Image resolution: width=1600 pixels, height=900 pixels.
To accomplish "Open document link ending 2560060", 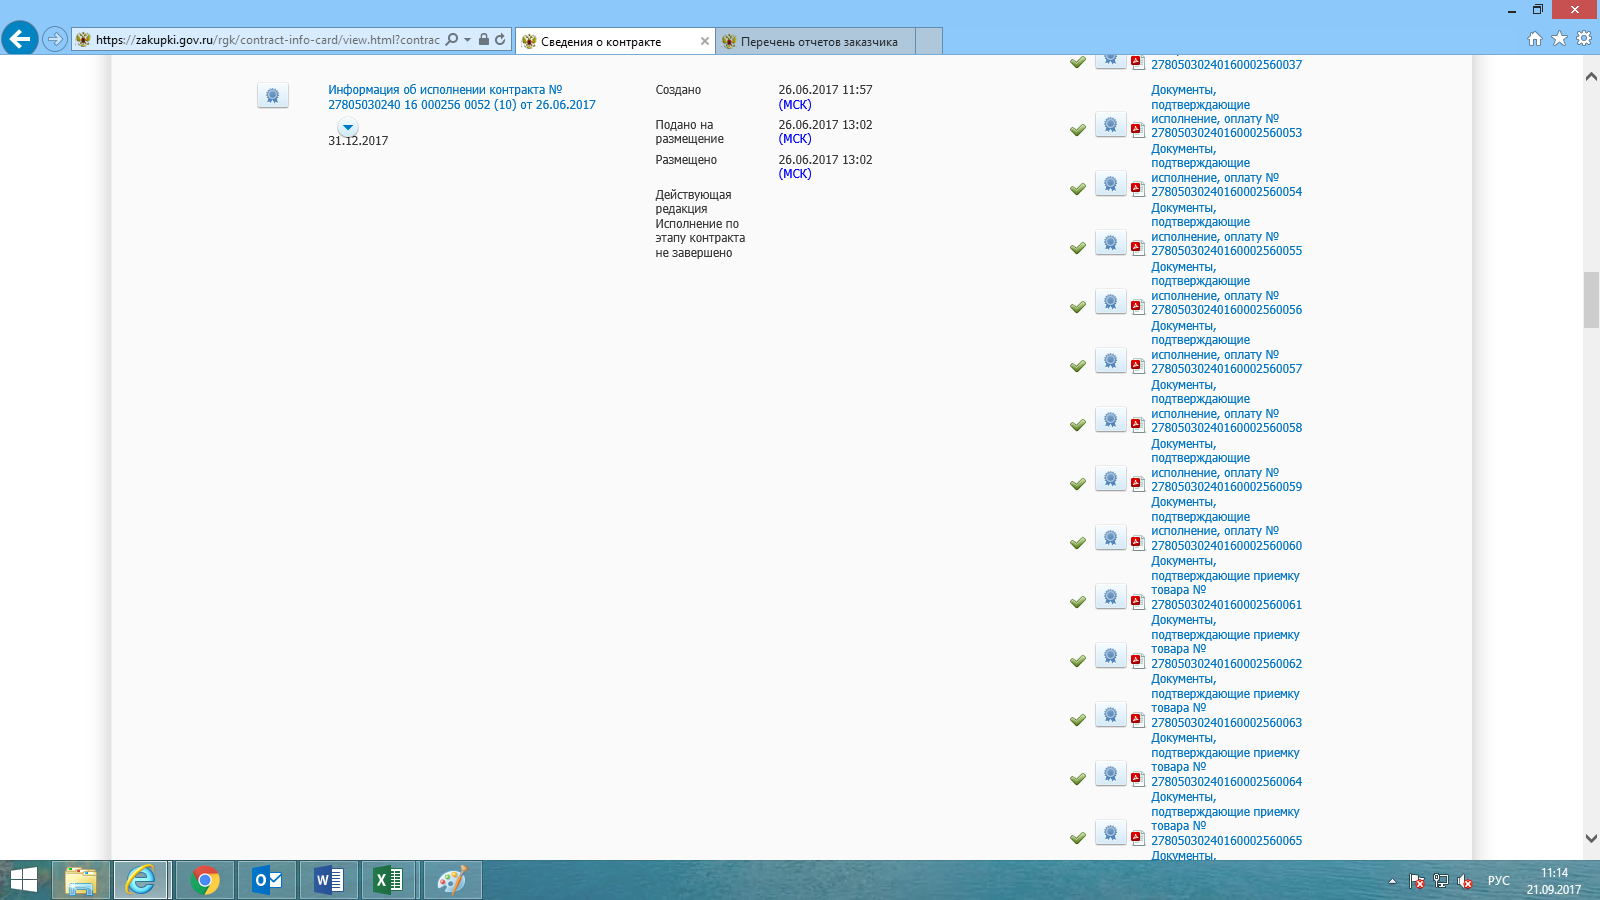I will tap(1226, 524).
